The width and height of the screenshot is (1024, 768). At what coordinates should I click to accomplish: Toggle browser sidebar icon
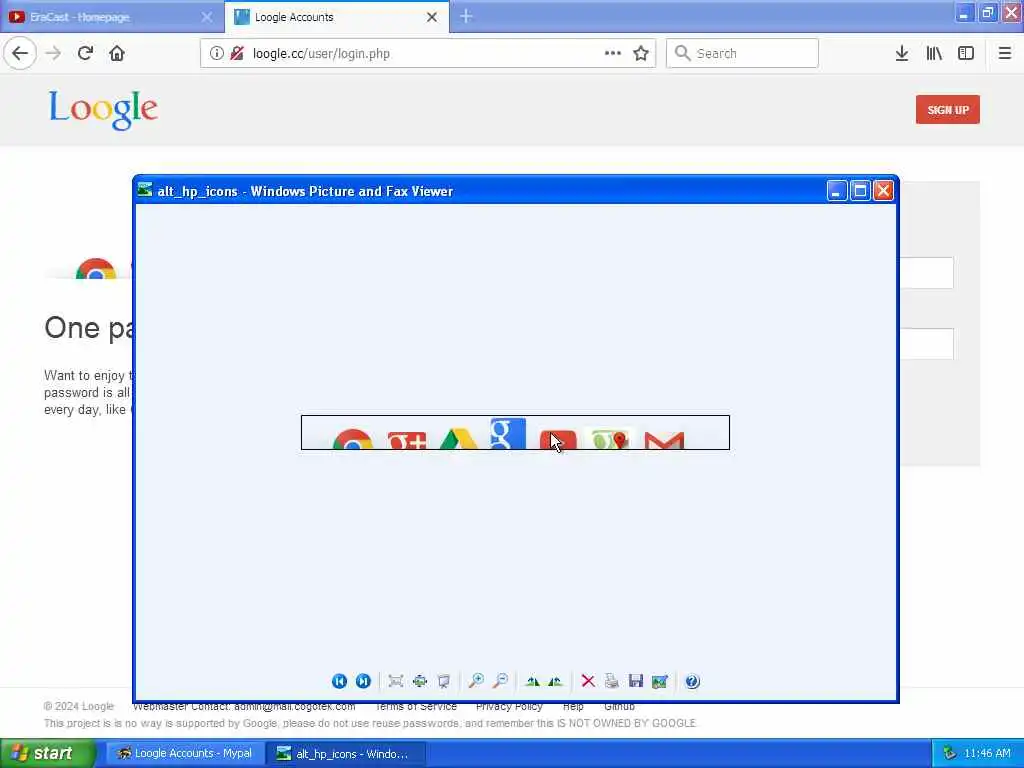pos(966,54)
